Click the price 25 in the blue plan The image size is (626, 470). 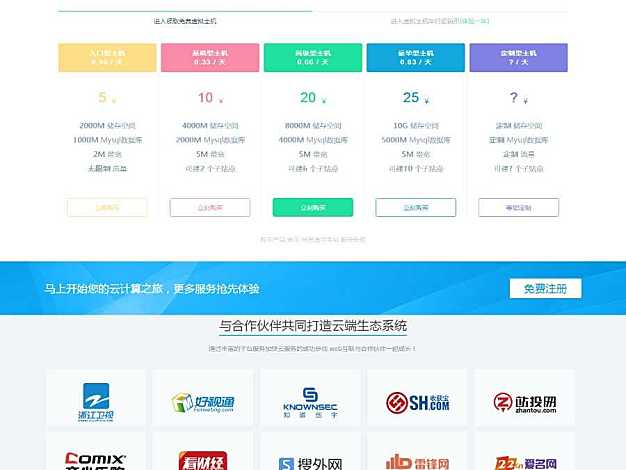[x=411, y=97]
